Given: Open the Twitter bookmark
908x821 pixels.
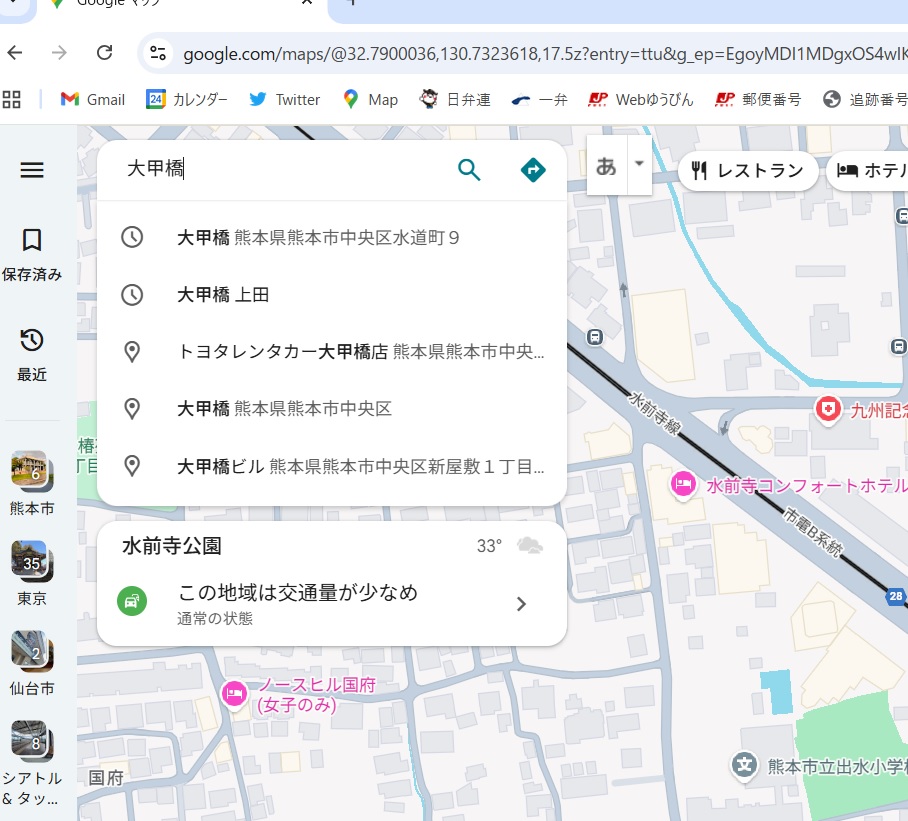Looking at the screenshot, I should pyautogui.click(x=285, y=99).
